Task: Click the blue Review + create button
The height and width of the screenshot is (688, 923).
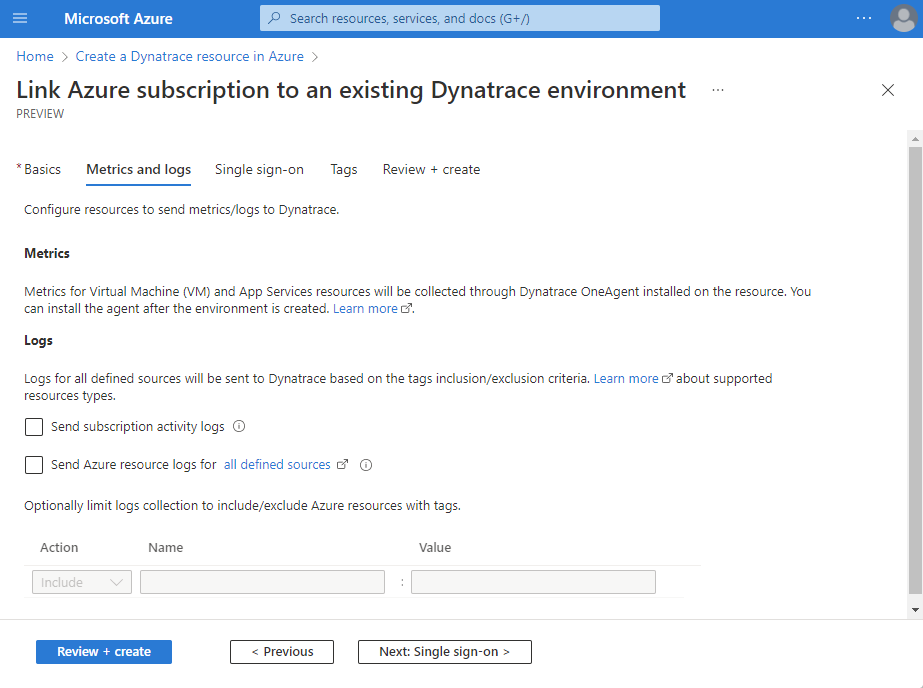Action: 104,652
